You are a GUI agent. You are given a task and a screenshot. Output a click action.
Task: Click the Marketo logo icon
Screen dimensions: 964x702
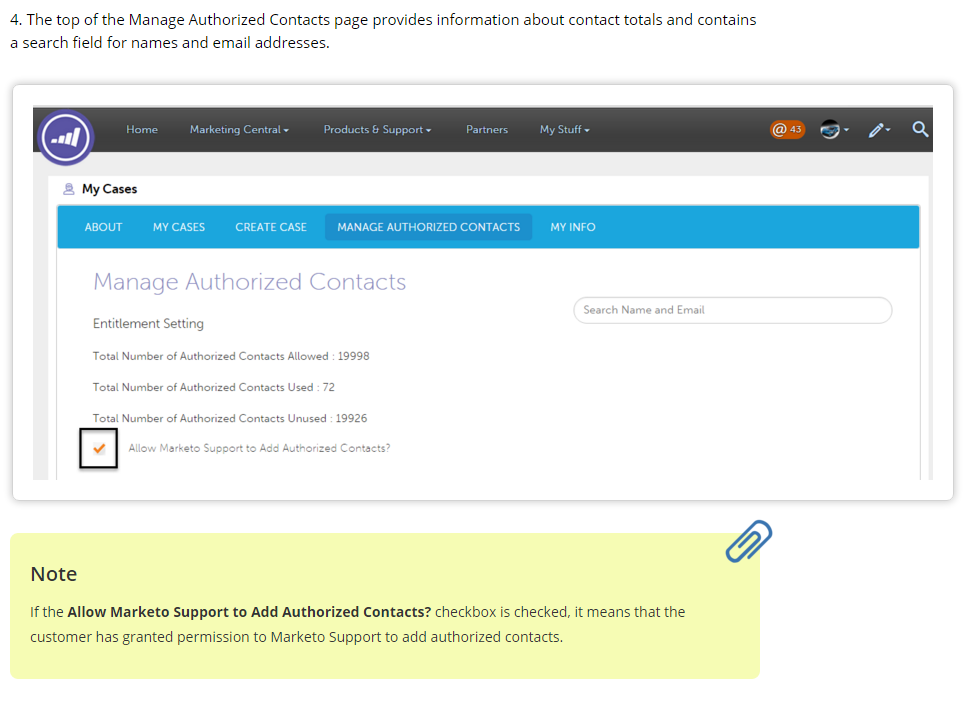[66, 137]
